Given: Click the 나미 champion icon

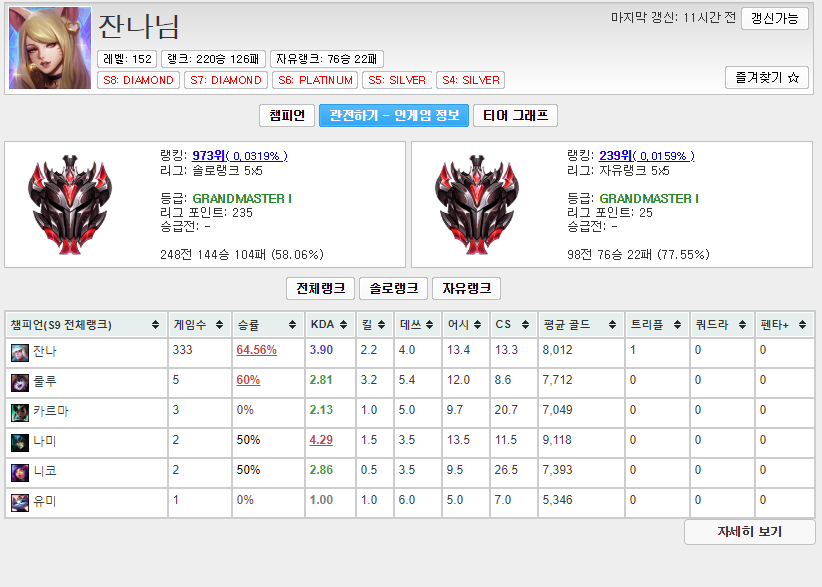Looking at the screenshot, I should (x=20, y=440).
